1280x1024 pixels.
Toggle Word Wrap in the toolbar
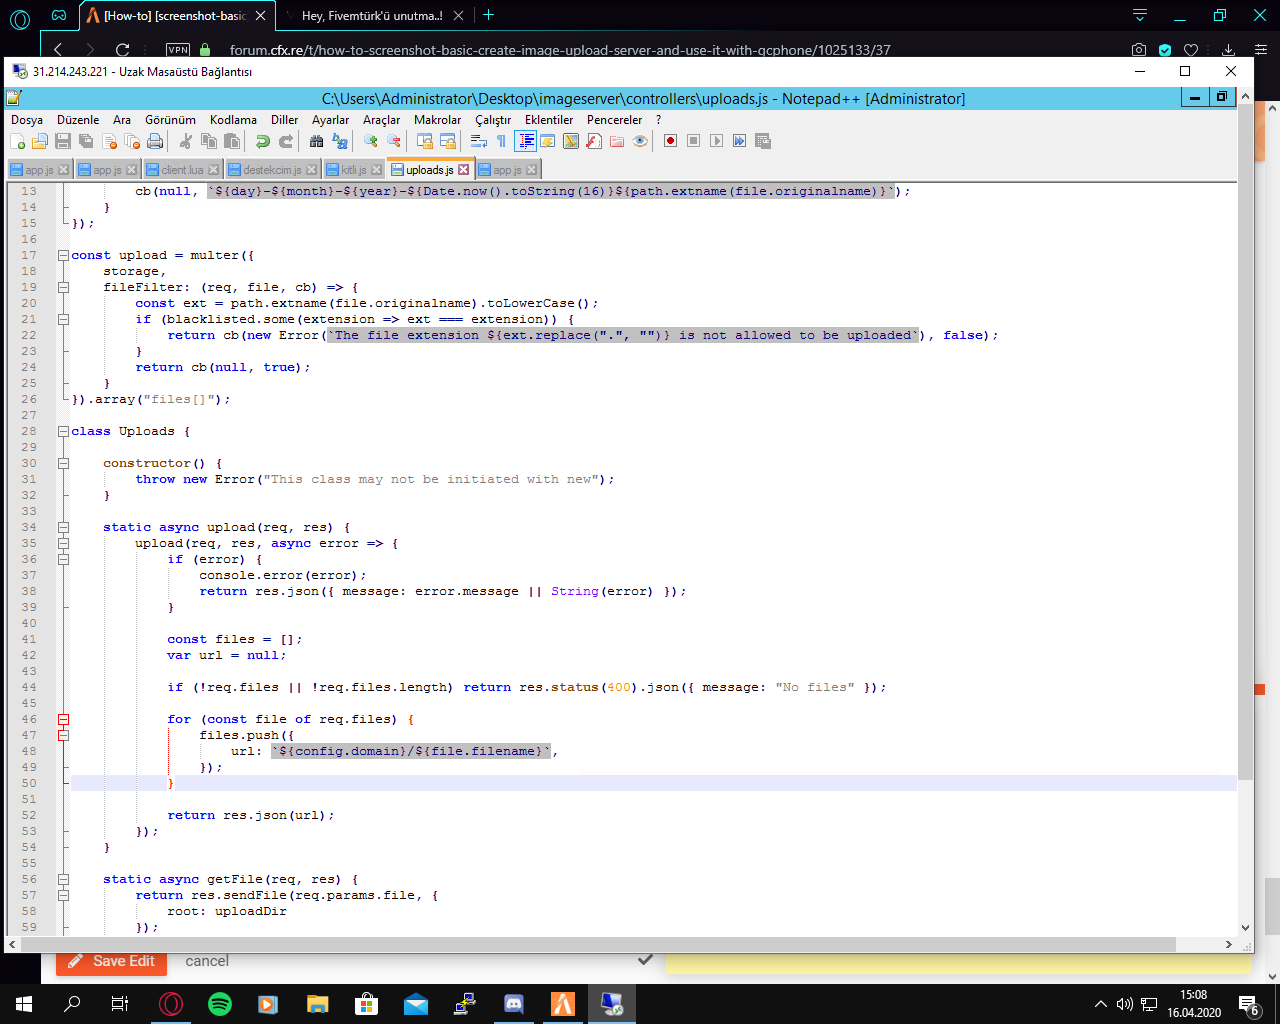(479, 141)
